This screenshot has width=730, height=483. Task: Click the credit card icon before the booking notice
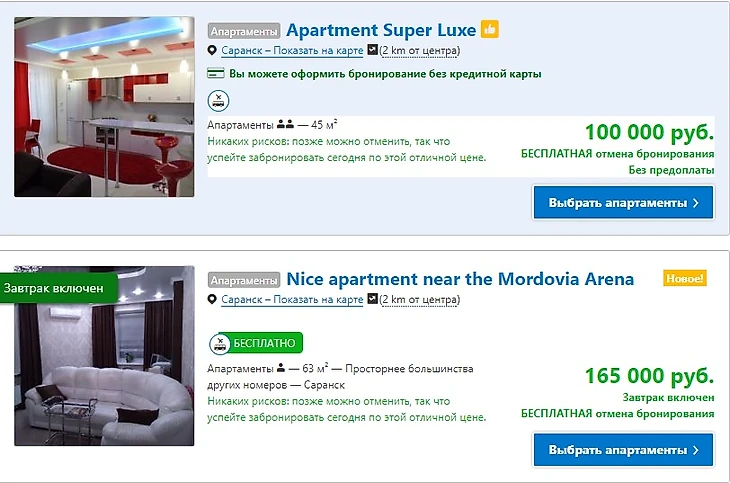[x=216, y=73]
